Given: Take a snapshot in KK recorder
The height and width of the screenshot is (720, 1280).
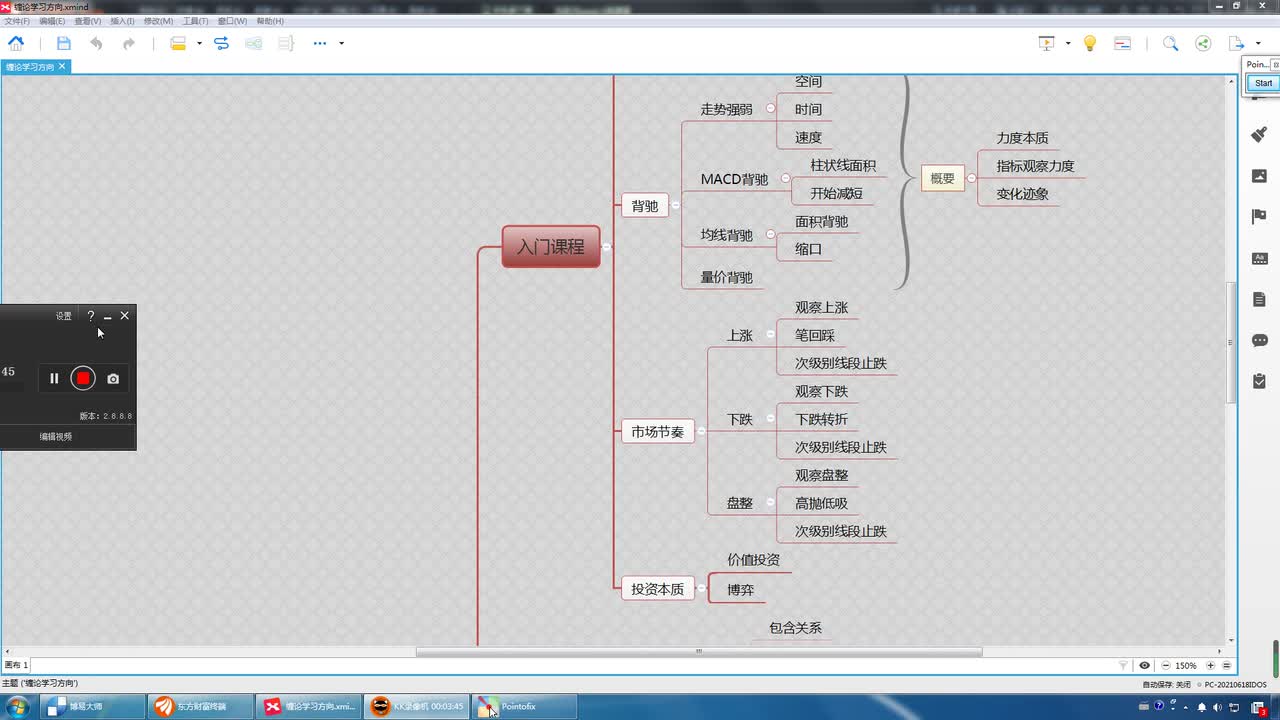Looking at the screenshot, I should [x=113, y=378].
